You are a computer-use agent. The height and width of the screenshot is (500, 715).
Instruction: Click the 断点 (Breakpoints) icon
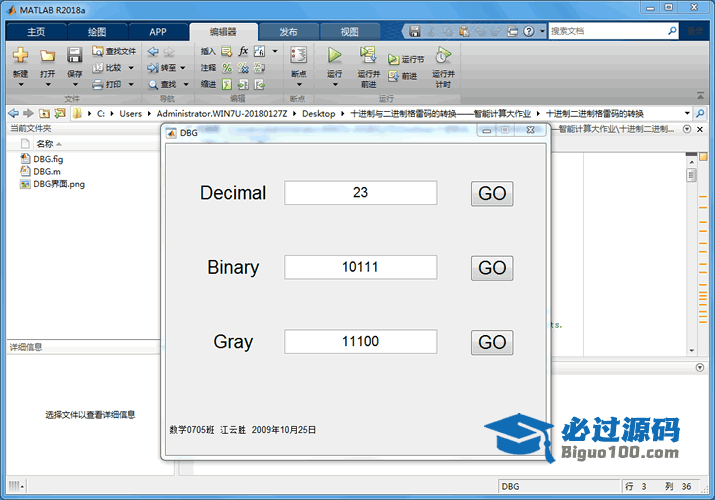pyautogui.click(x=299, y=55)
